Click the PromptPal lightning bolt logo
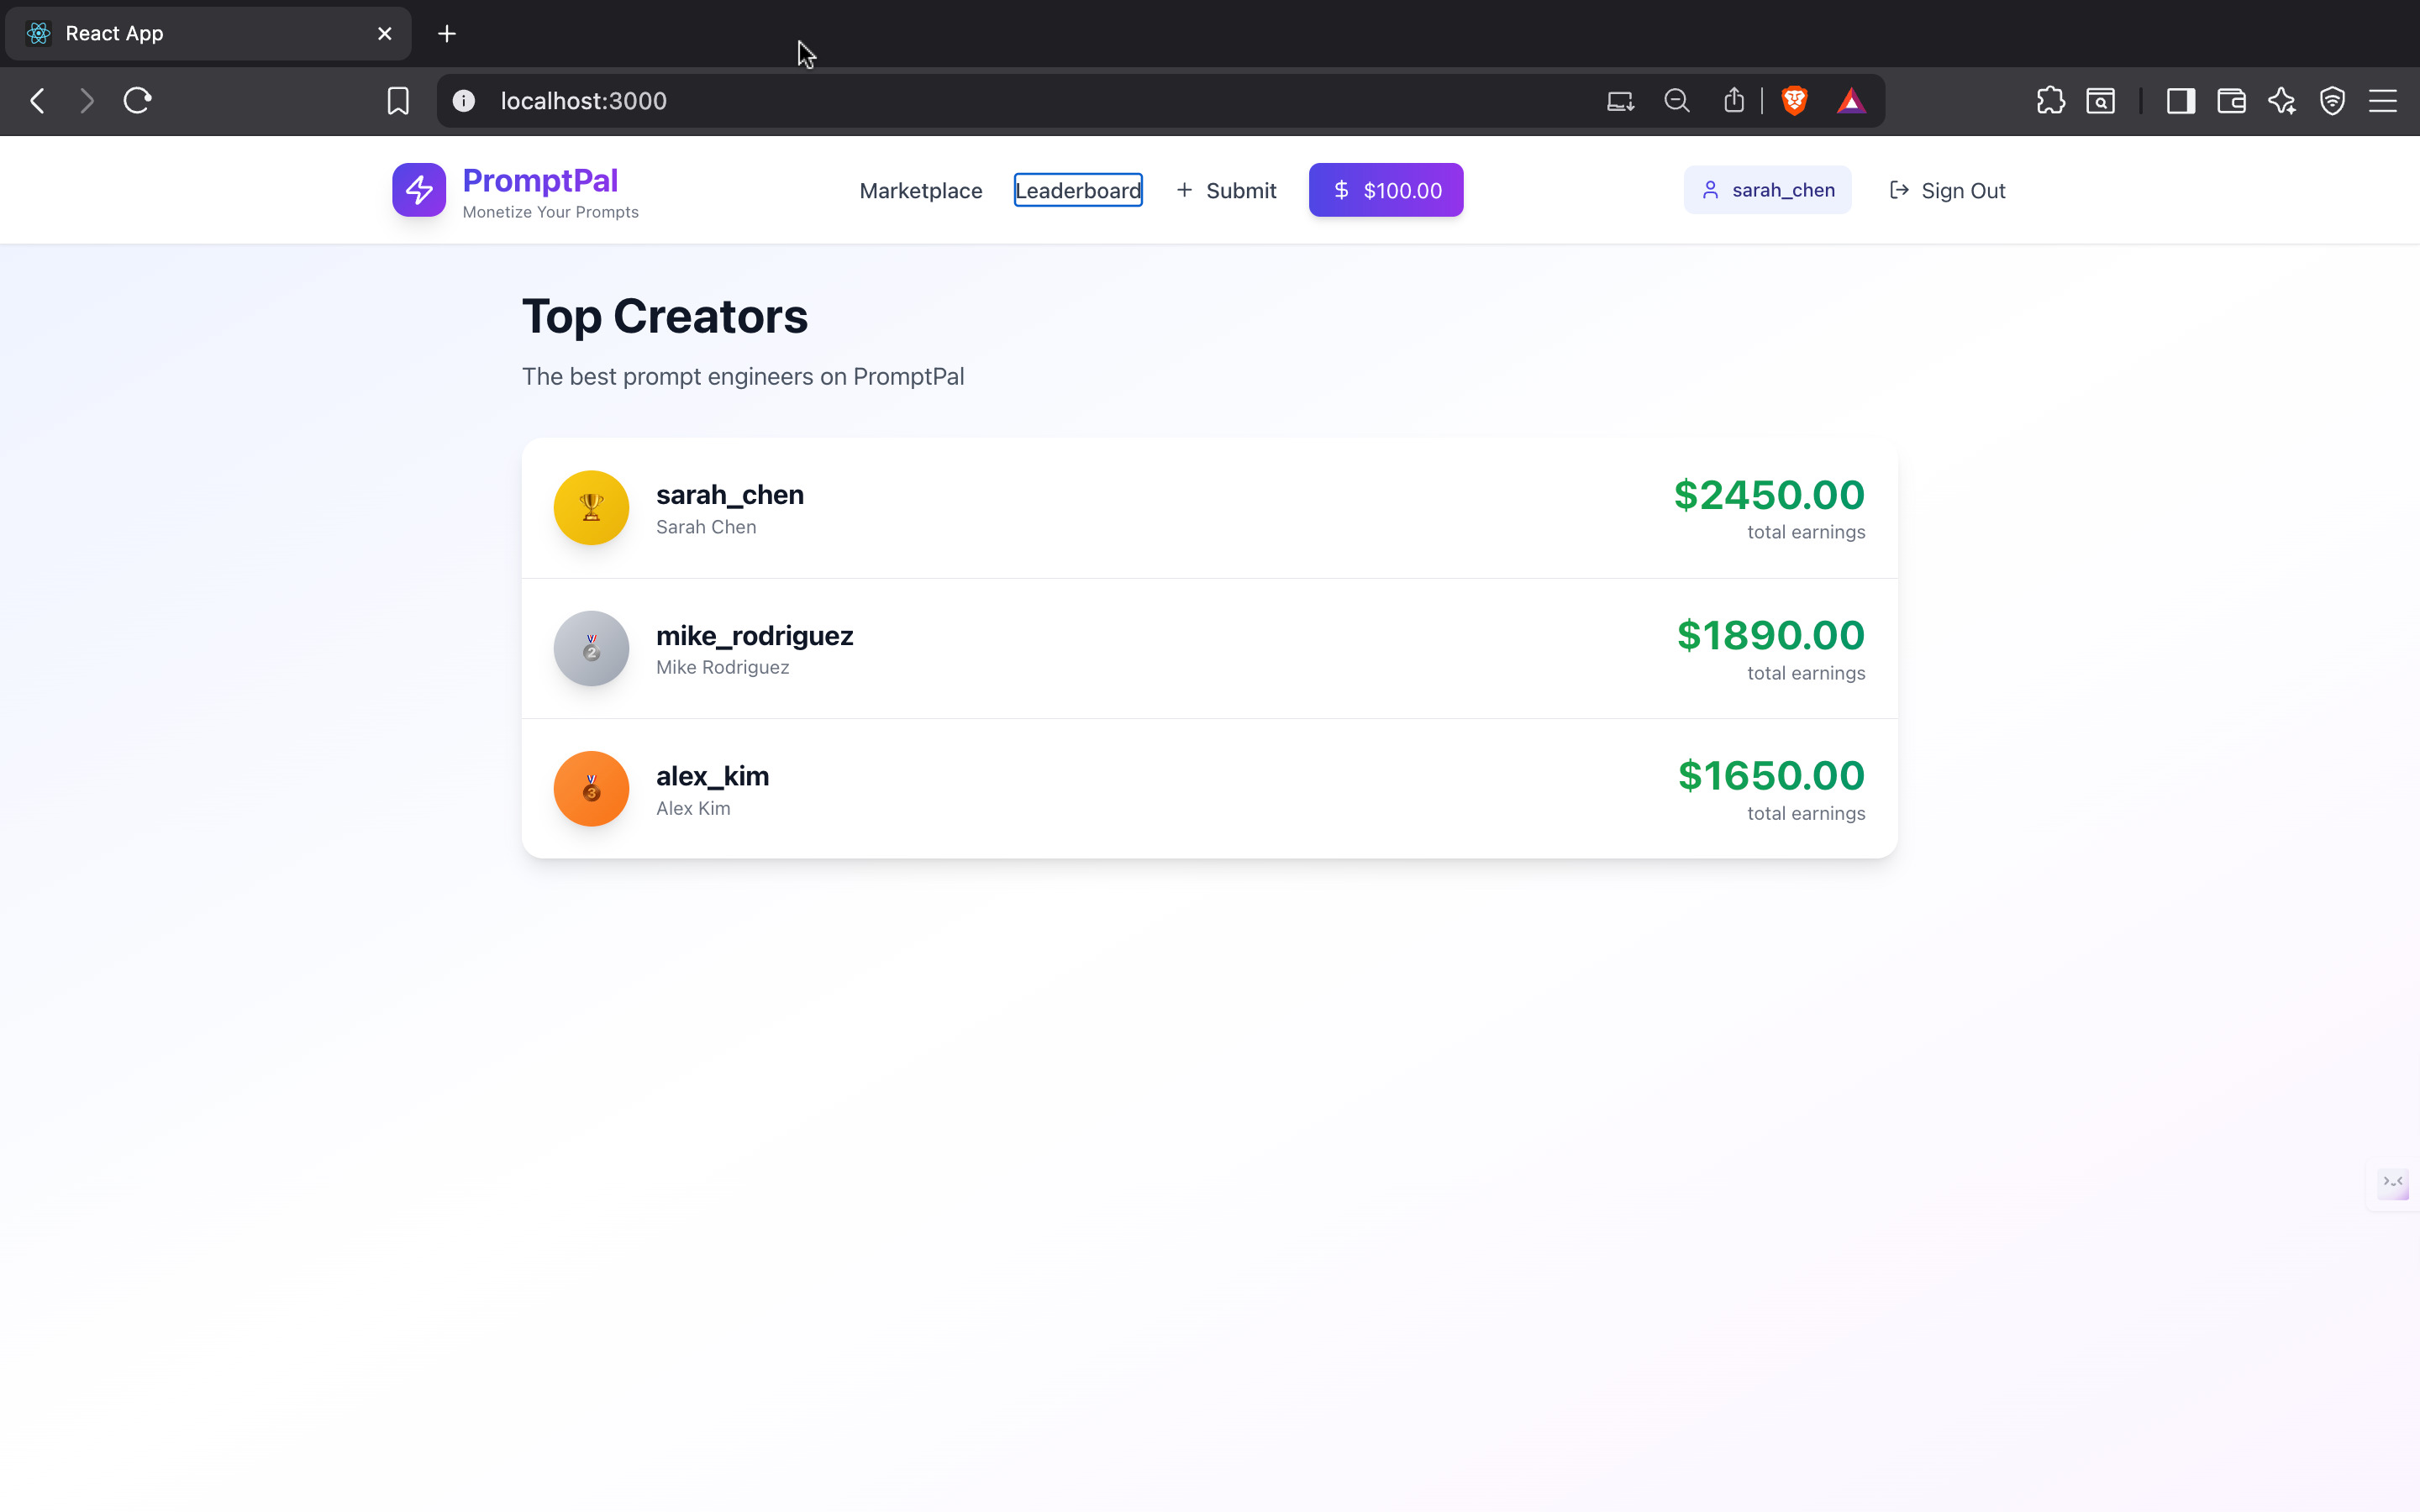The height and width of the screenshot is (1512, 2420). (418, 190)
